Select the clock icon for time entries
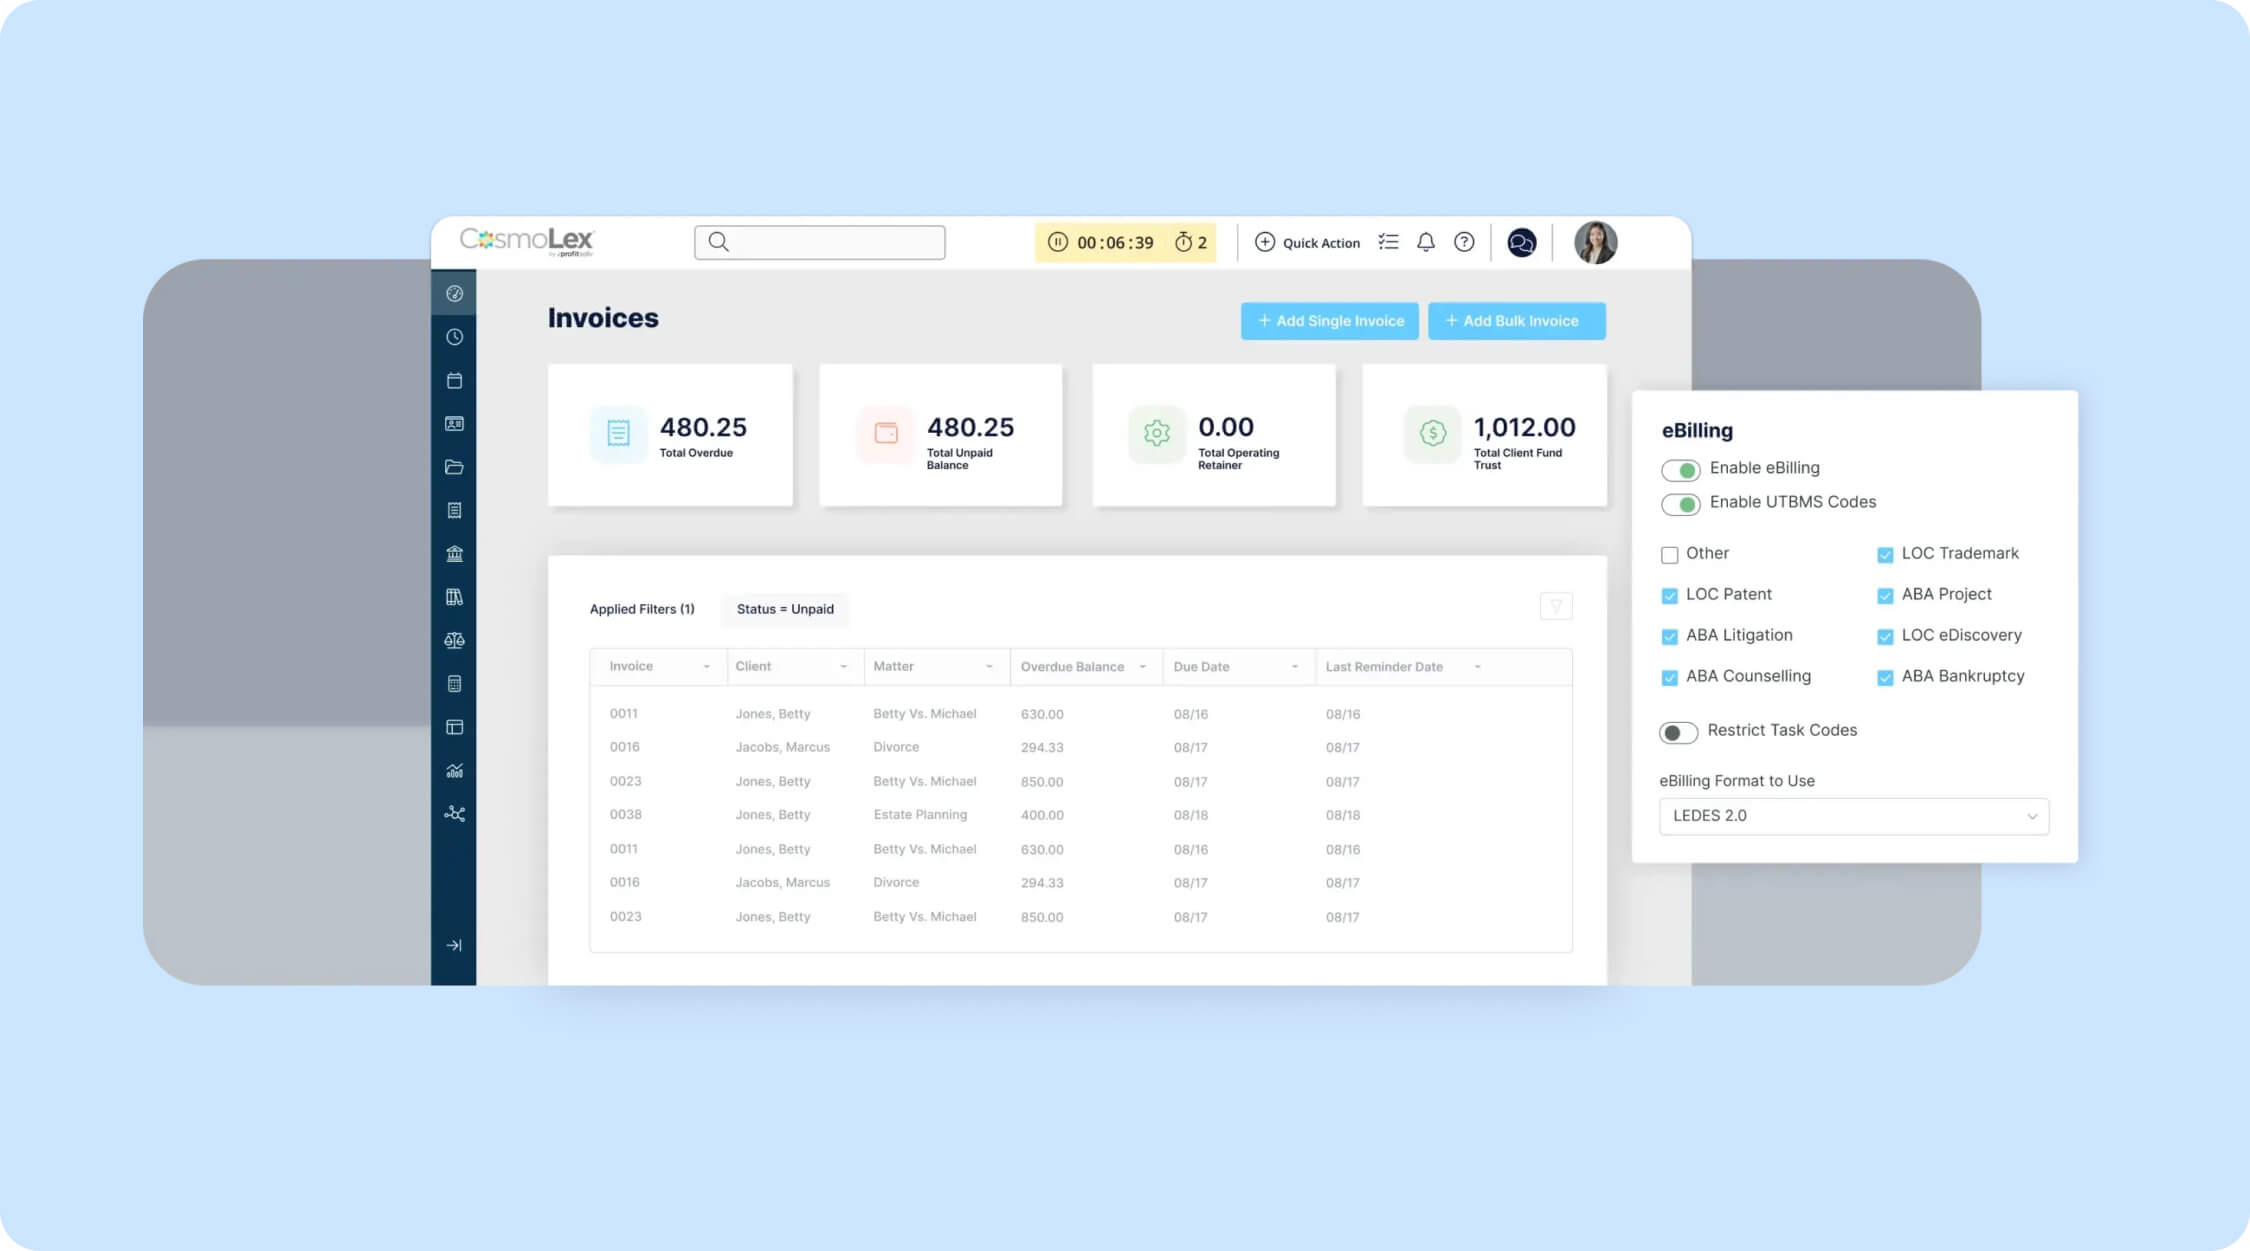 (x=455, y=337)
